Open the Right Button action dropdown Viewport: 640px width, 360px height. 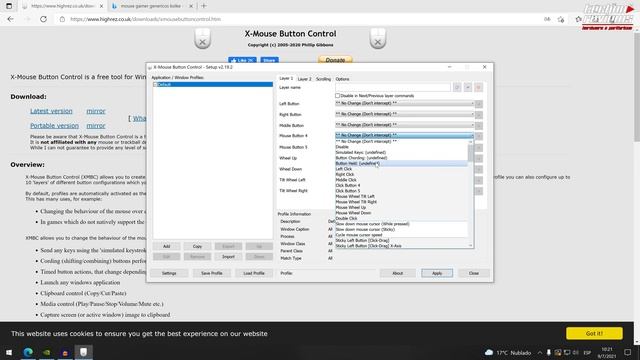pos(404,114)
